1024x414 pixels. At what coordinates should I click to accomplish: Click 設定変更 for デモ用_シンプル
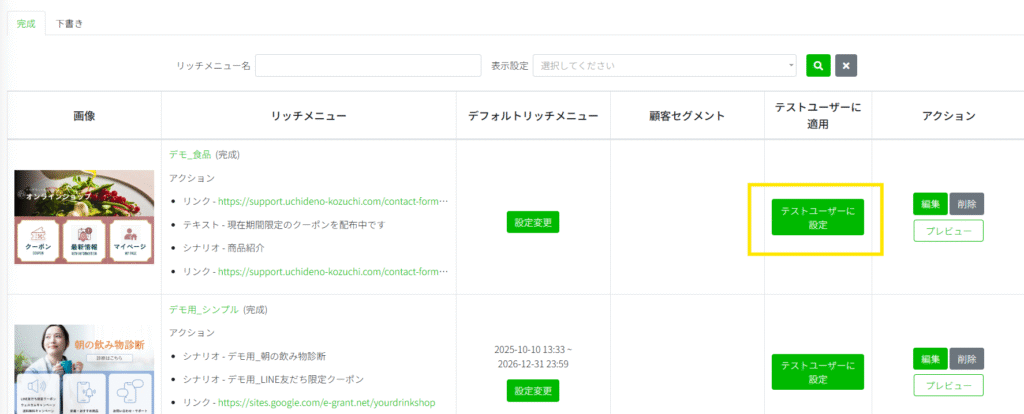pyautogui.click(x=533, y=391)
